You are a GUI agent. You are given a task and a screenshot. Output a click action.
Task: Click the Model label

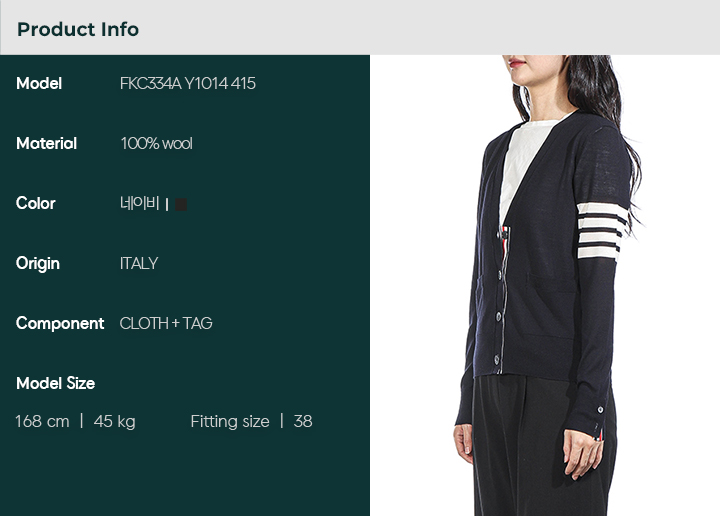click(x=39, y=83)
